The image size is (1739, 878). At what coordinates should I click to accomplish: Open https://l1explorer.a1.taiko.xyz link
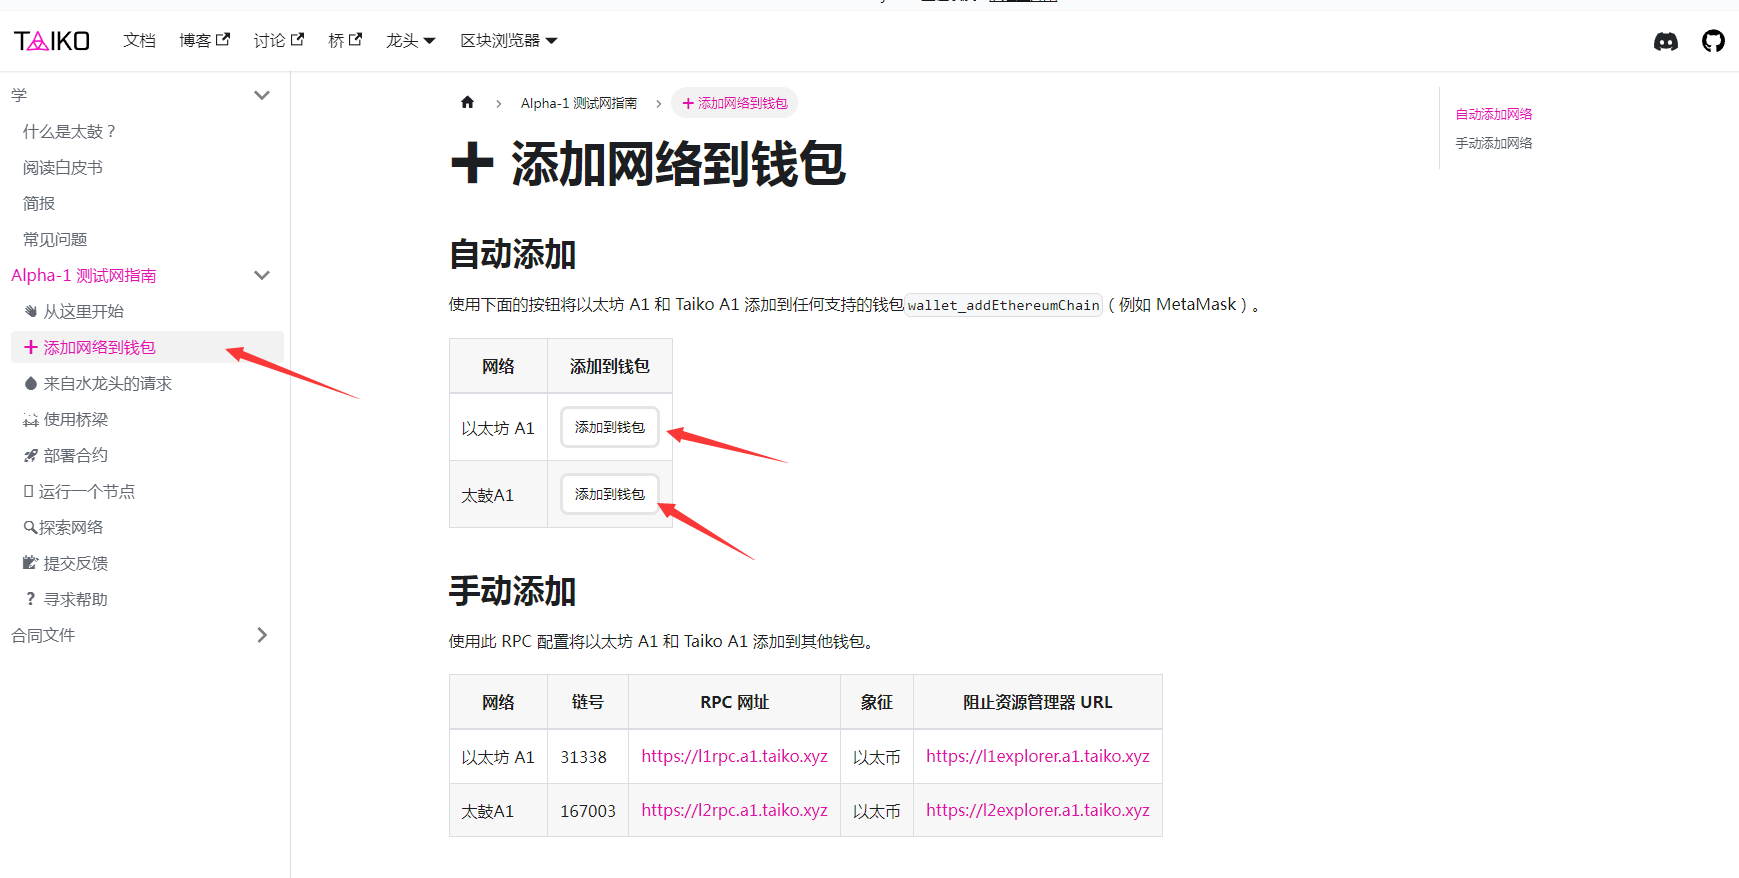1038,756
